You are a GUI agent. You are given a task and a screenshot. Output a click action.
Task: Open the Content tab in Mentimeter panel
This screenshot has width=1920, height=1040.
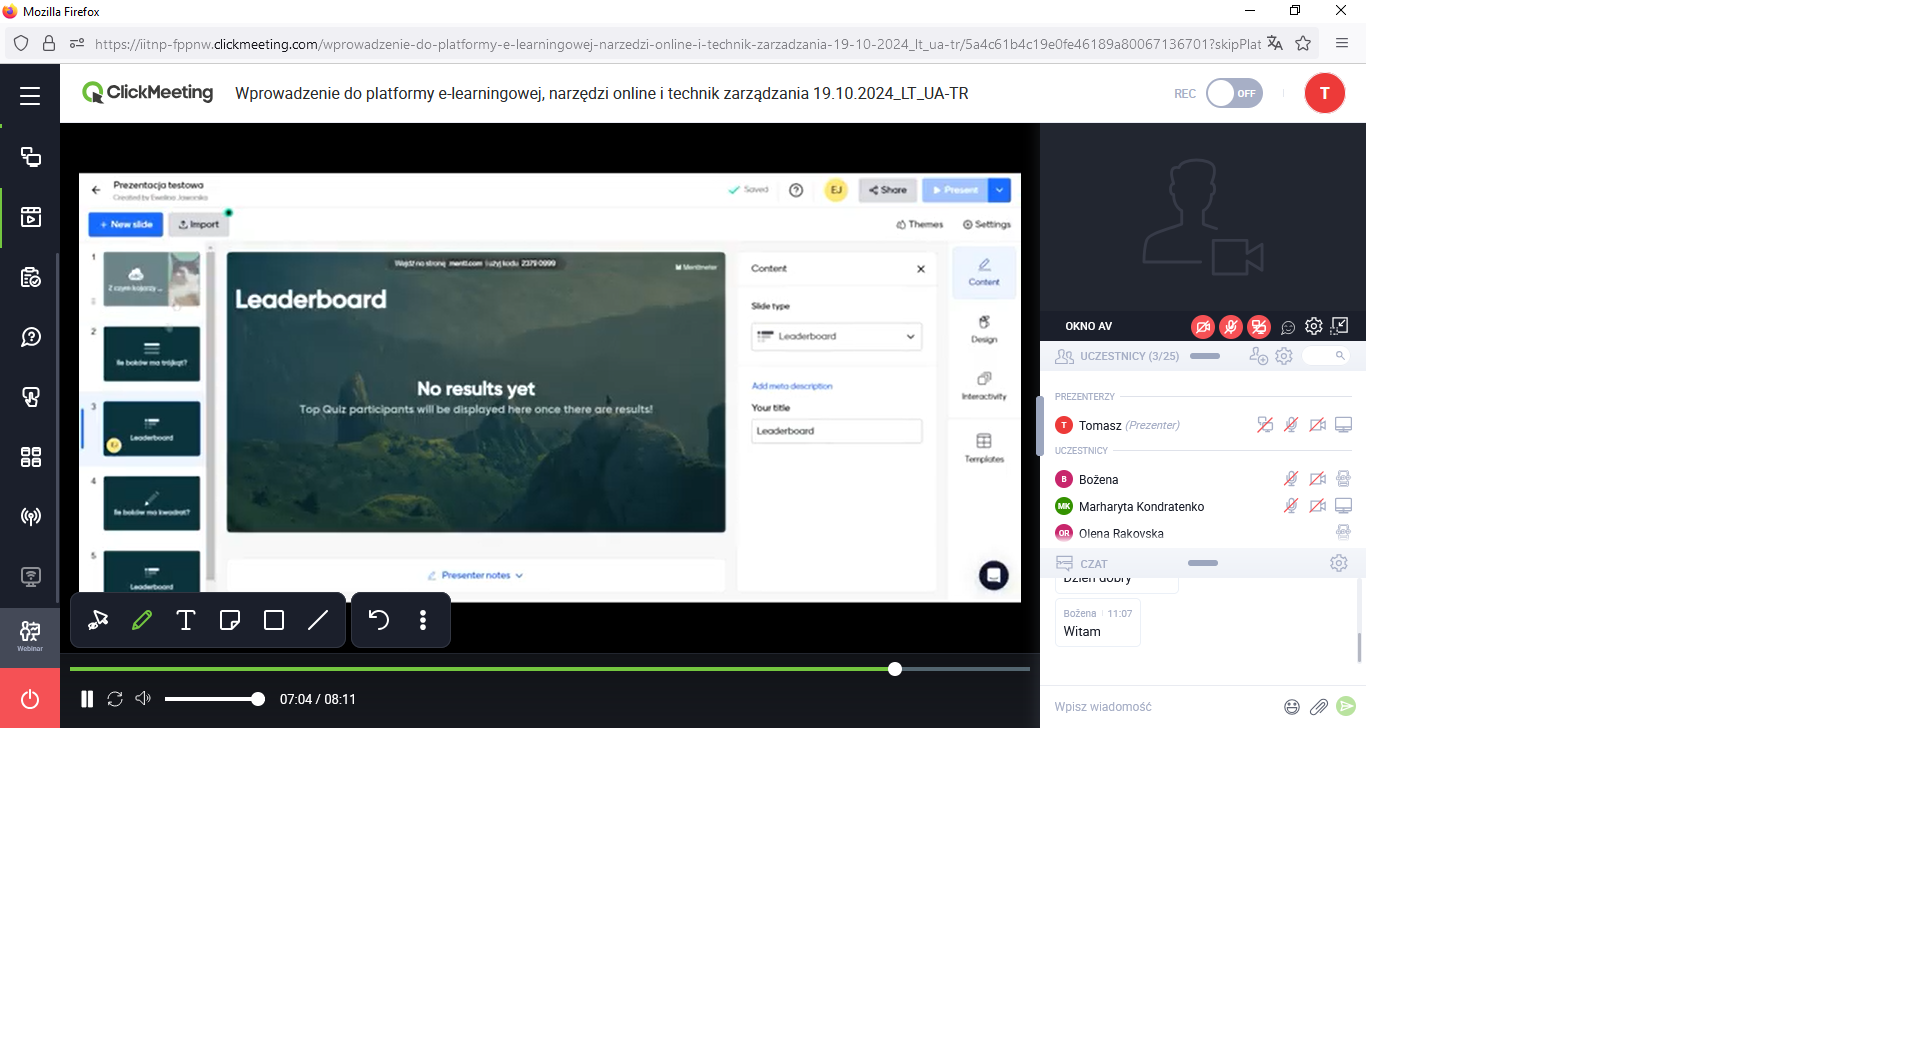point(984,272)
